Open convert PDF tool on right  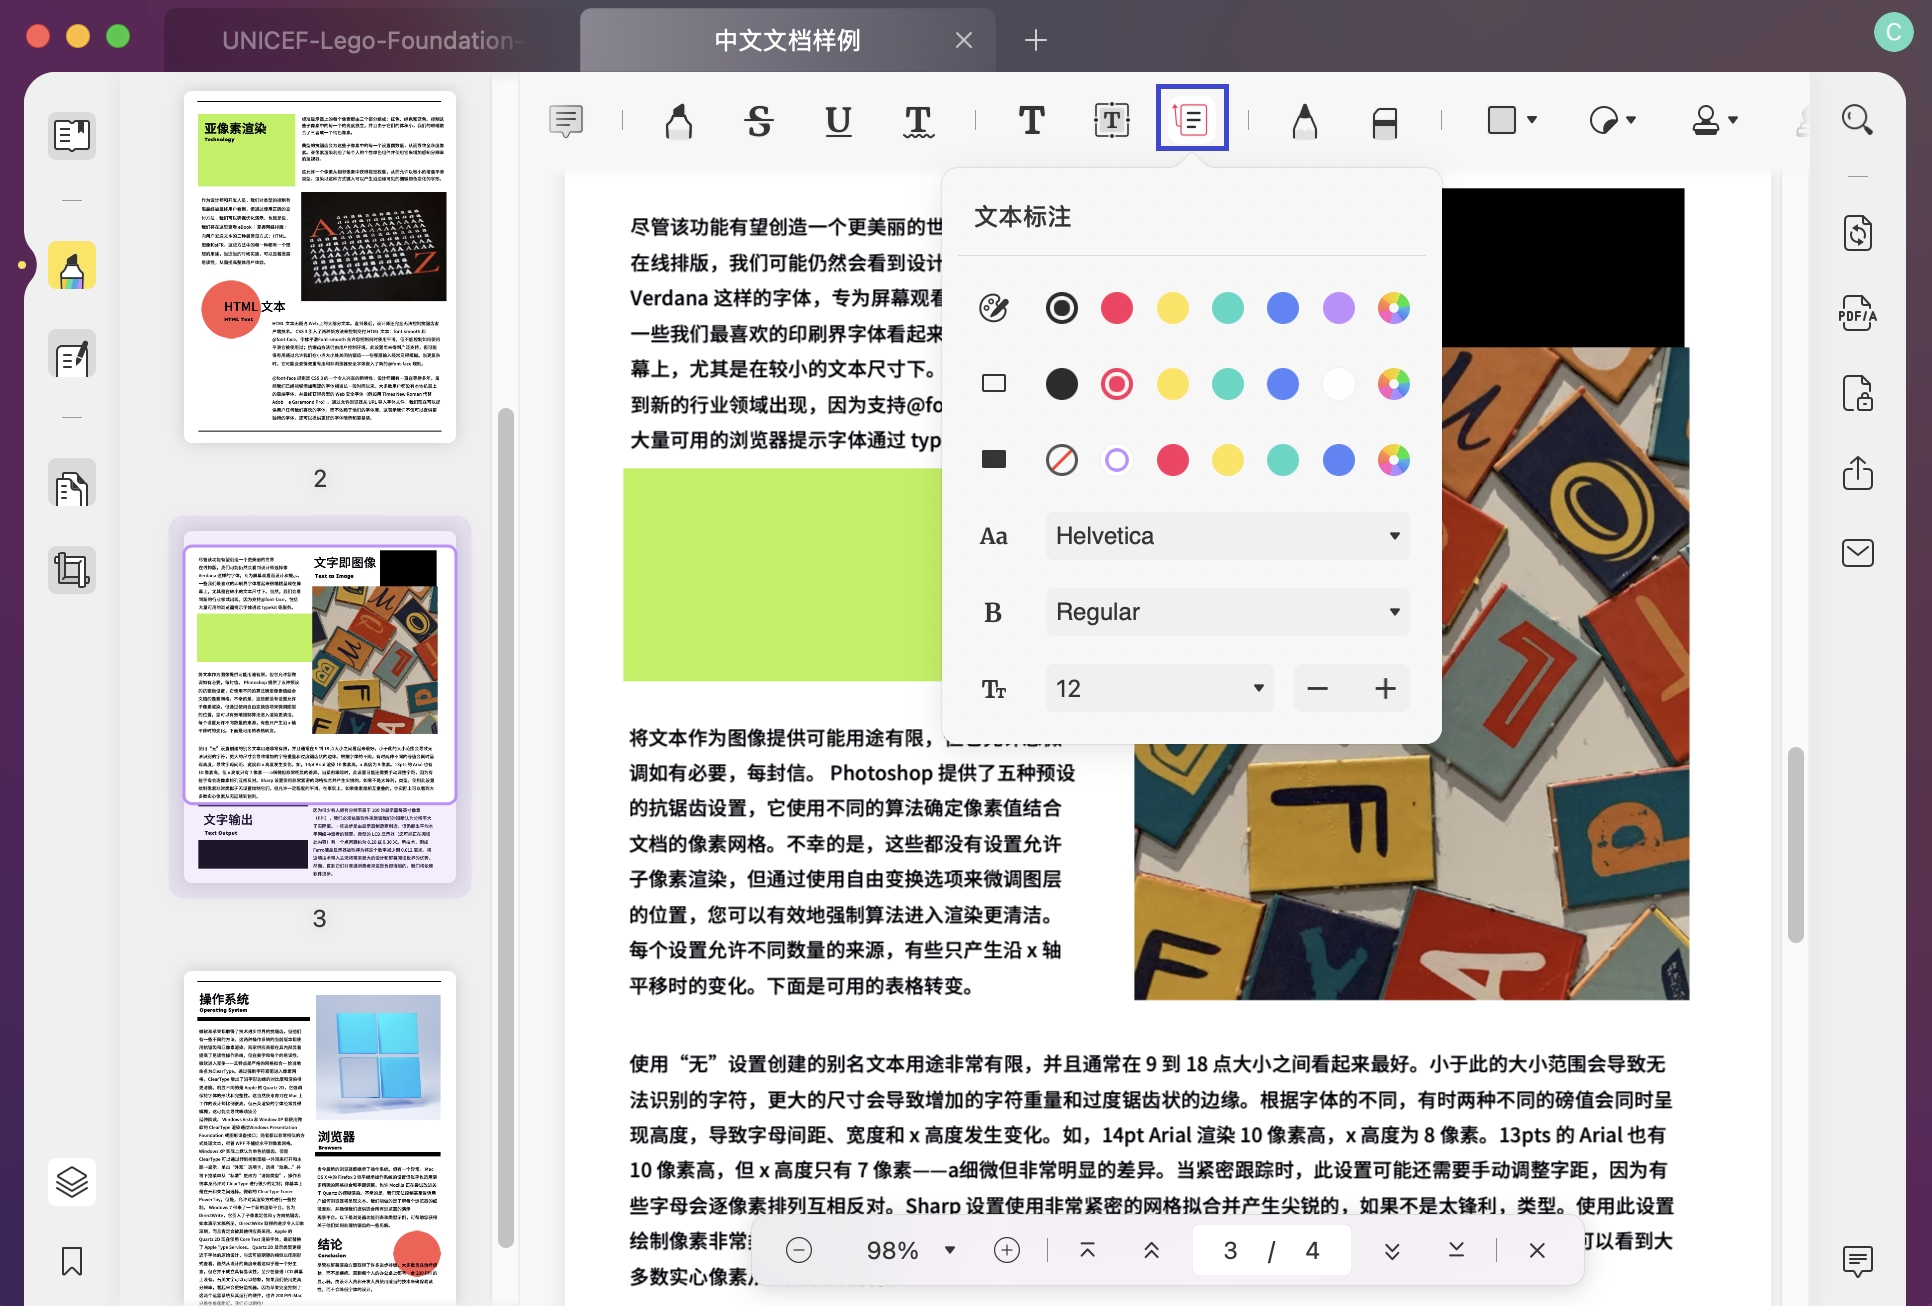pyautogui.click(x=1857, y=233)
